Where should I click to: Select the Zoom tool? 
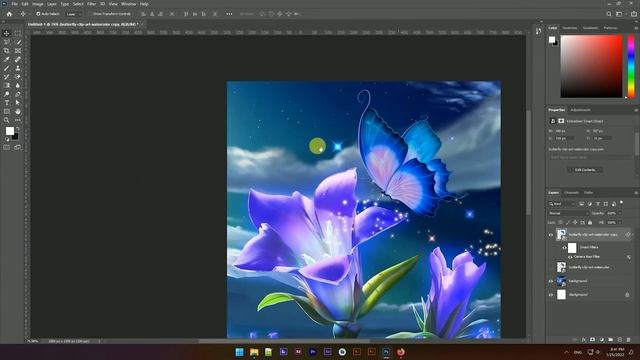7,120
